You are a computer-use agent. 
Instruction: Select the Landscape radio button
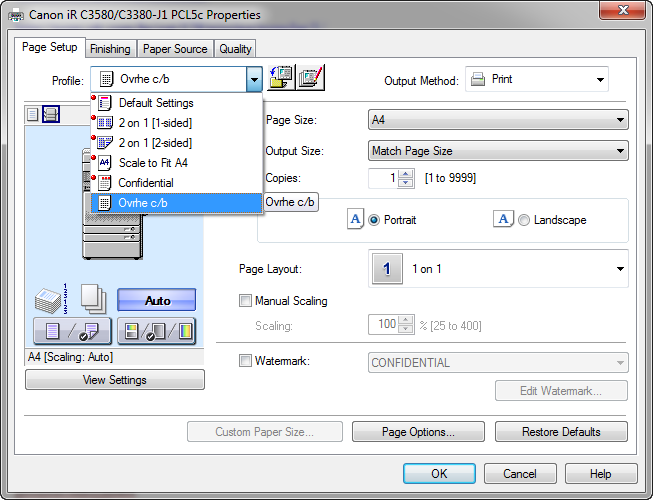click(x=524, y=220)
